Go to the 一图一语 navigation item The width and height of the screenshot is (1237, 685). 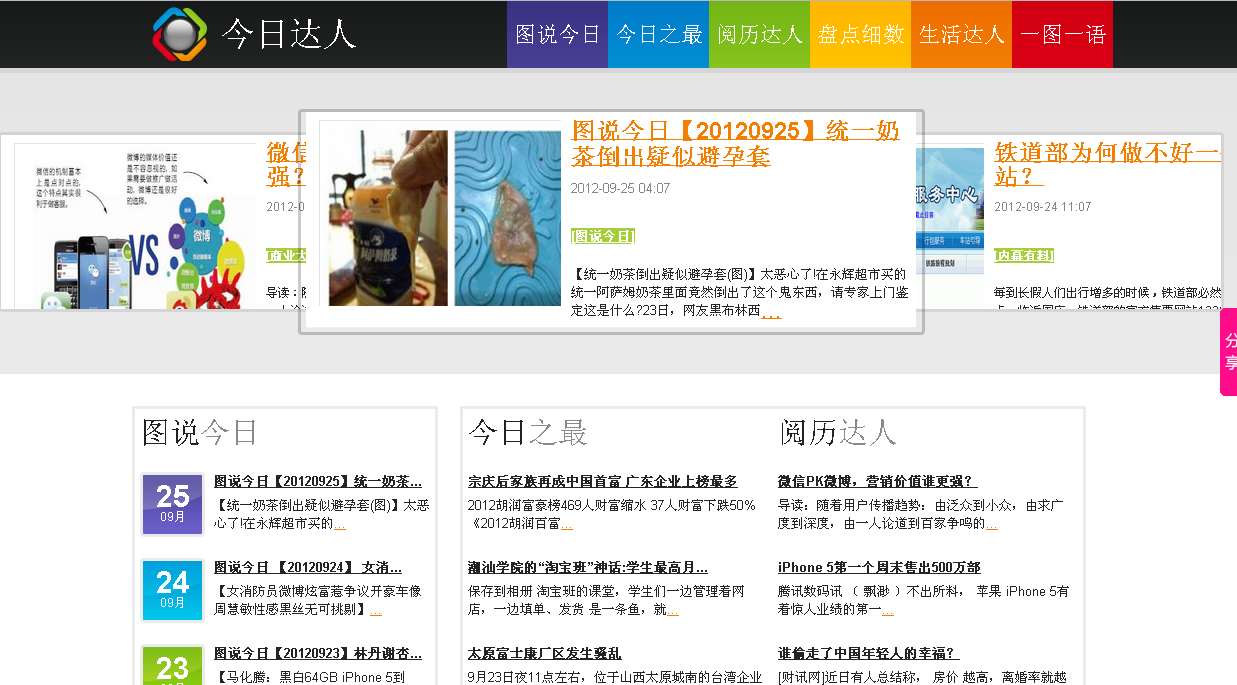(1063, 34)
